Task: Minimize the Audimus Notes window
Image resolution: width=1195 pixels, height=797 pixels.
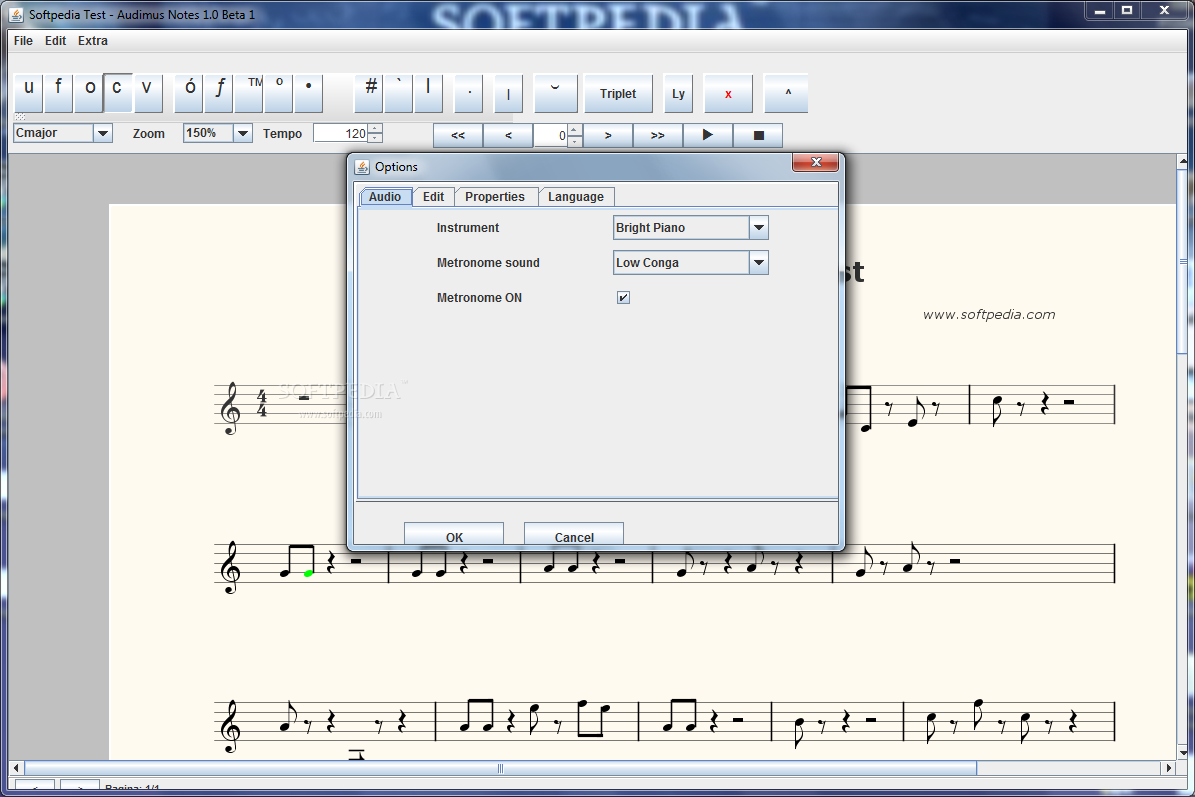Action: point(1099,10)
